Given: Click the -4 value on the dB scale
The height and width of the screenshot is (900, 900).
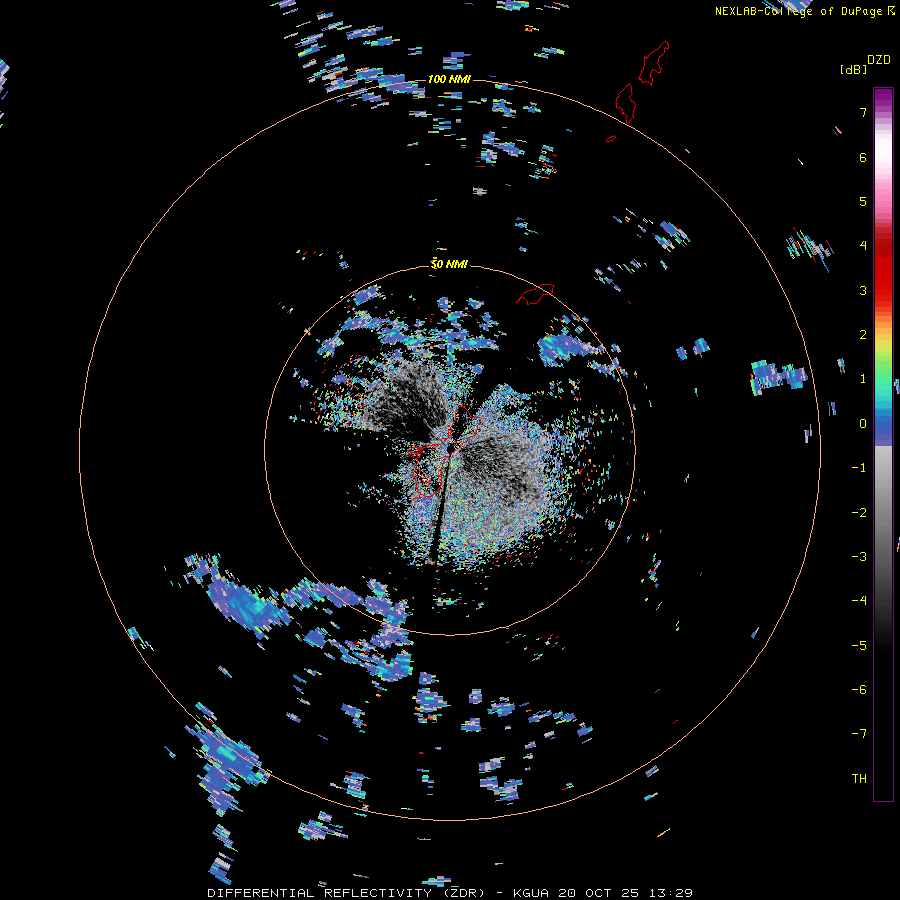Looking at the screenshot, I should 859,601.
